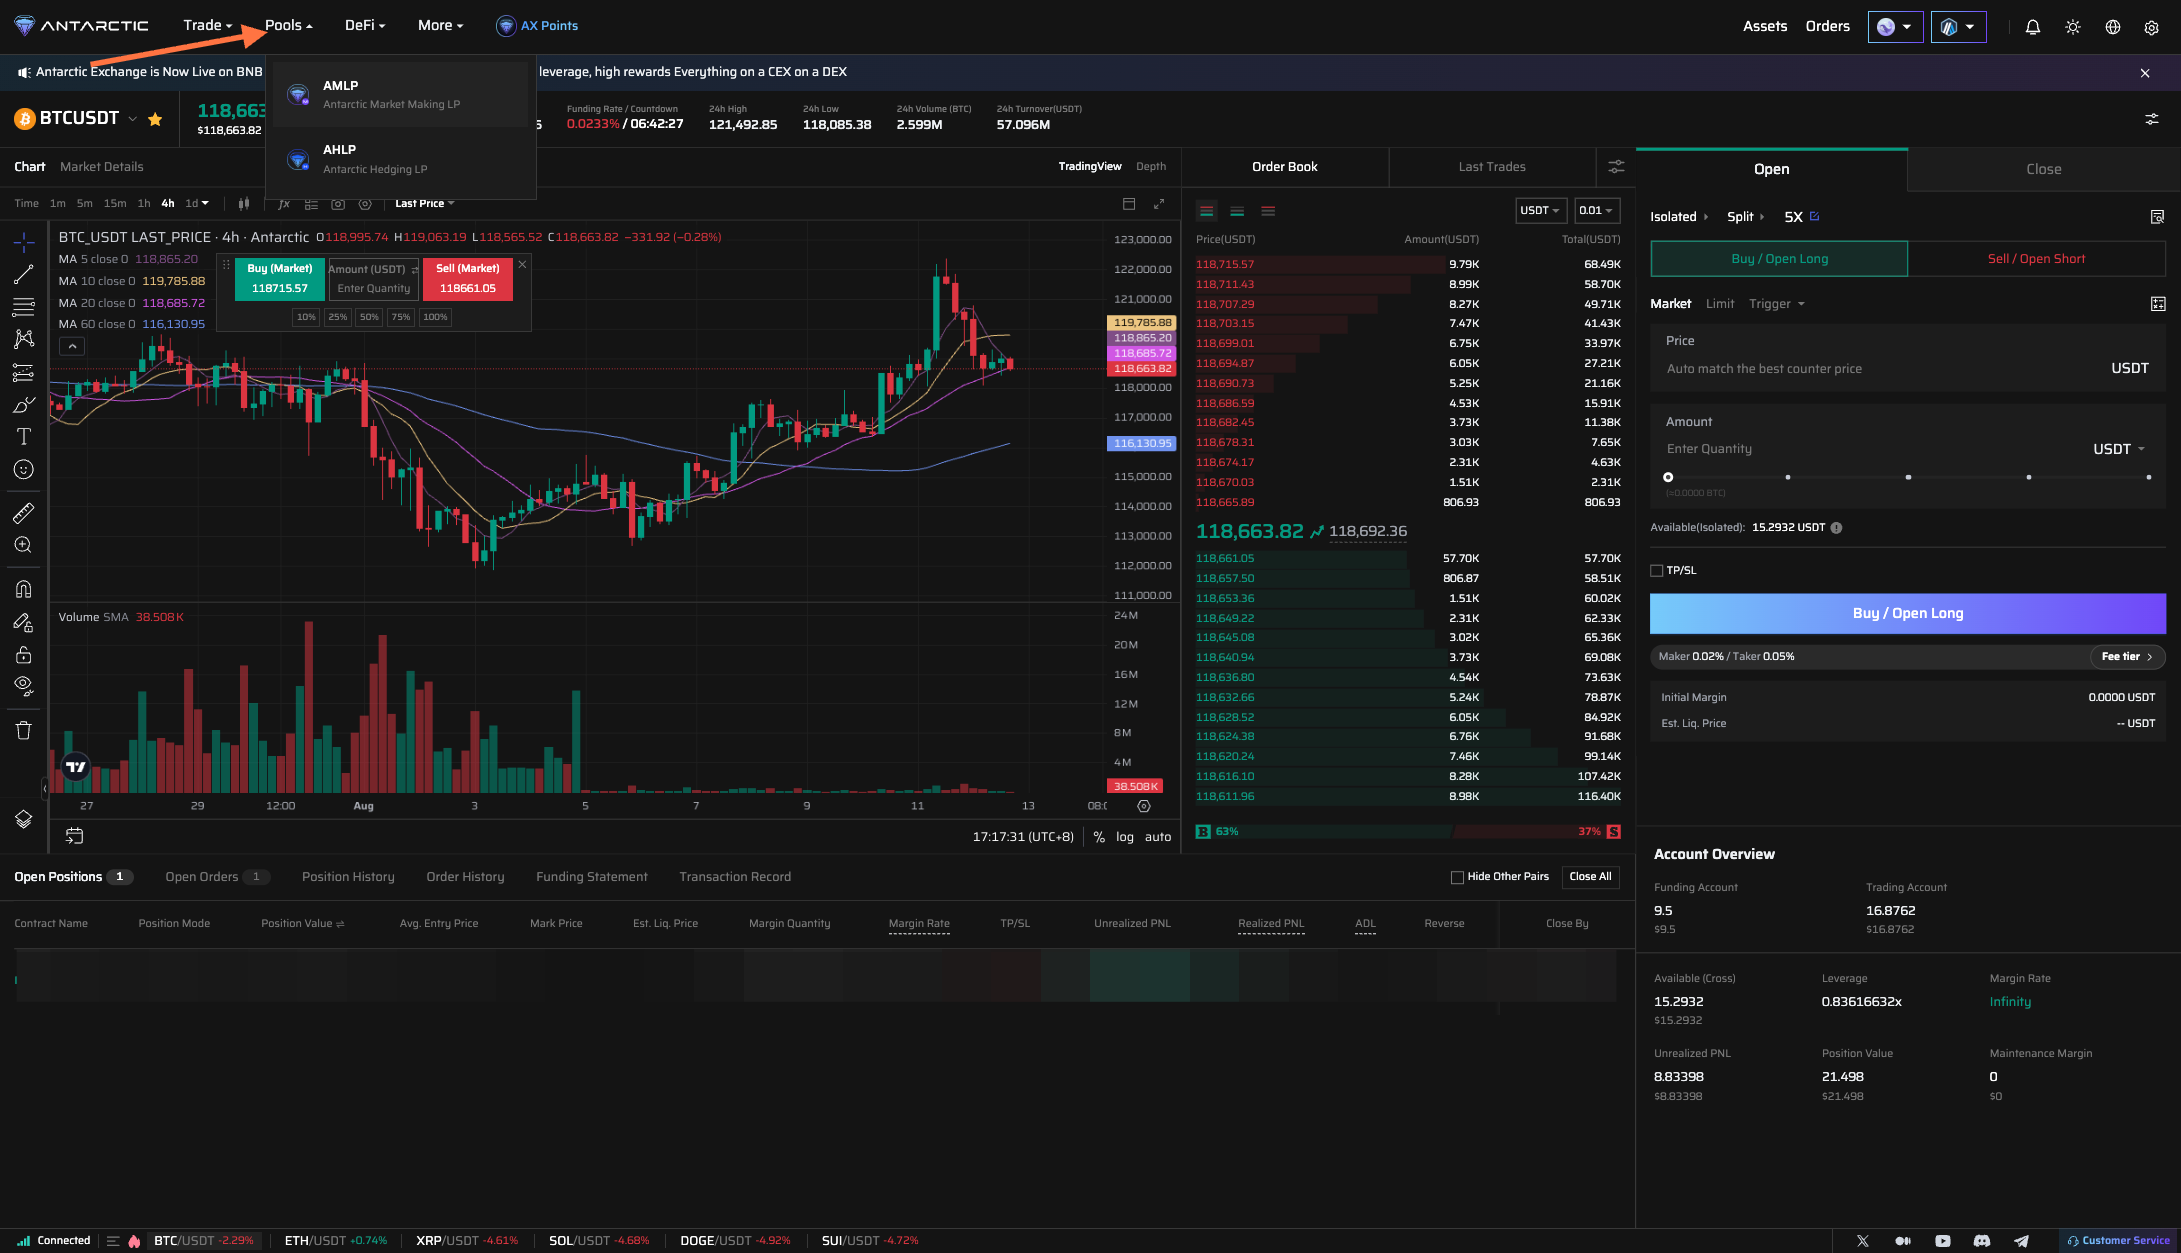The width and height of the screenshot is (2181, 1253).
Task: Select the ruler measure tool
Action: coord(24,513)
